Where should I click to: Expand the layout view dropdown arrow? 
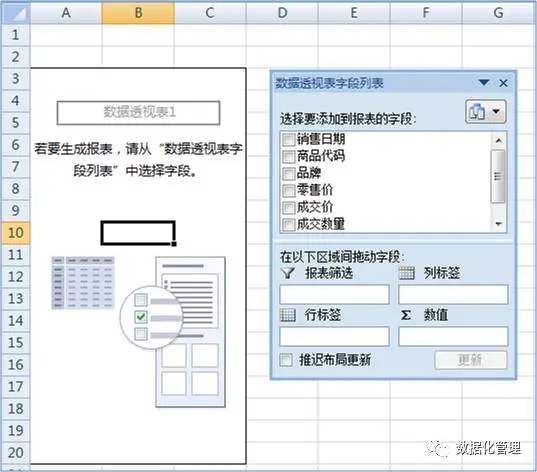tap(496, 112)
